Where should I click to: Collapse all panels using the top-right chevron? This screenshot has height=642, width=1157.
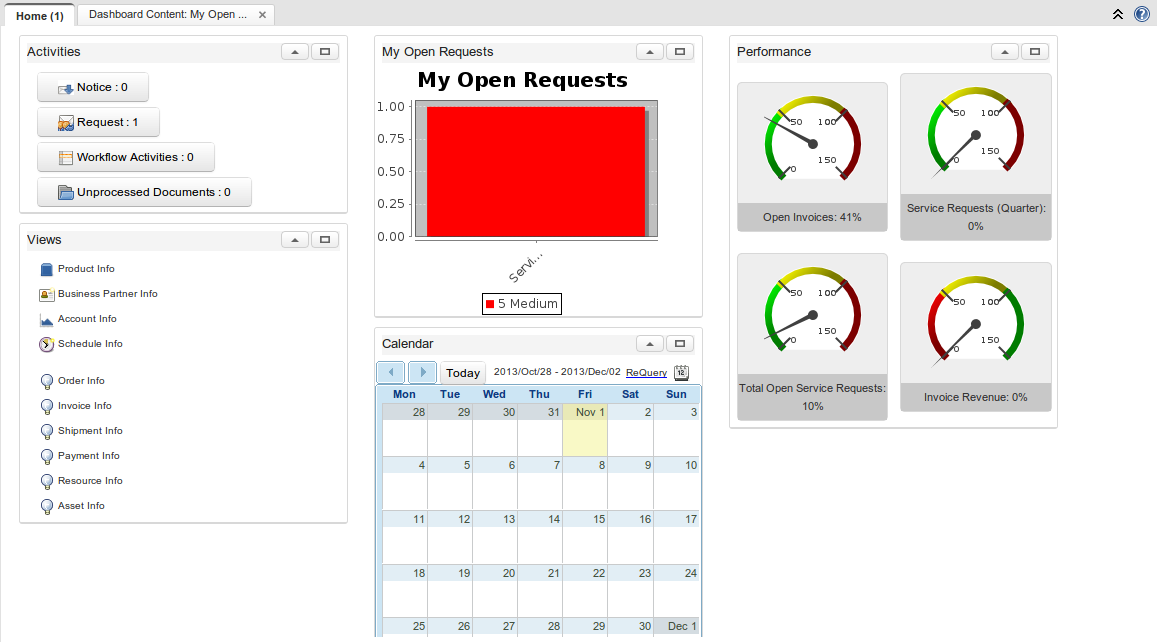(x=1117, y=14)
